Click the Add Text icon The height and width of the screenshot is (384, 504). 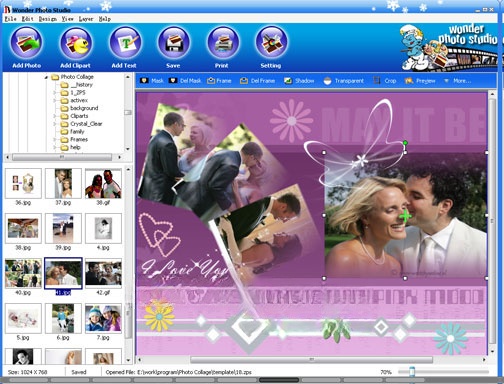(125, 43)
